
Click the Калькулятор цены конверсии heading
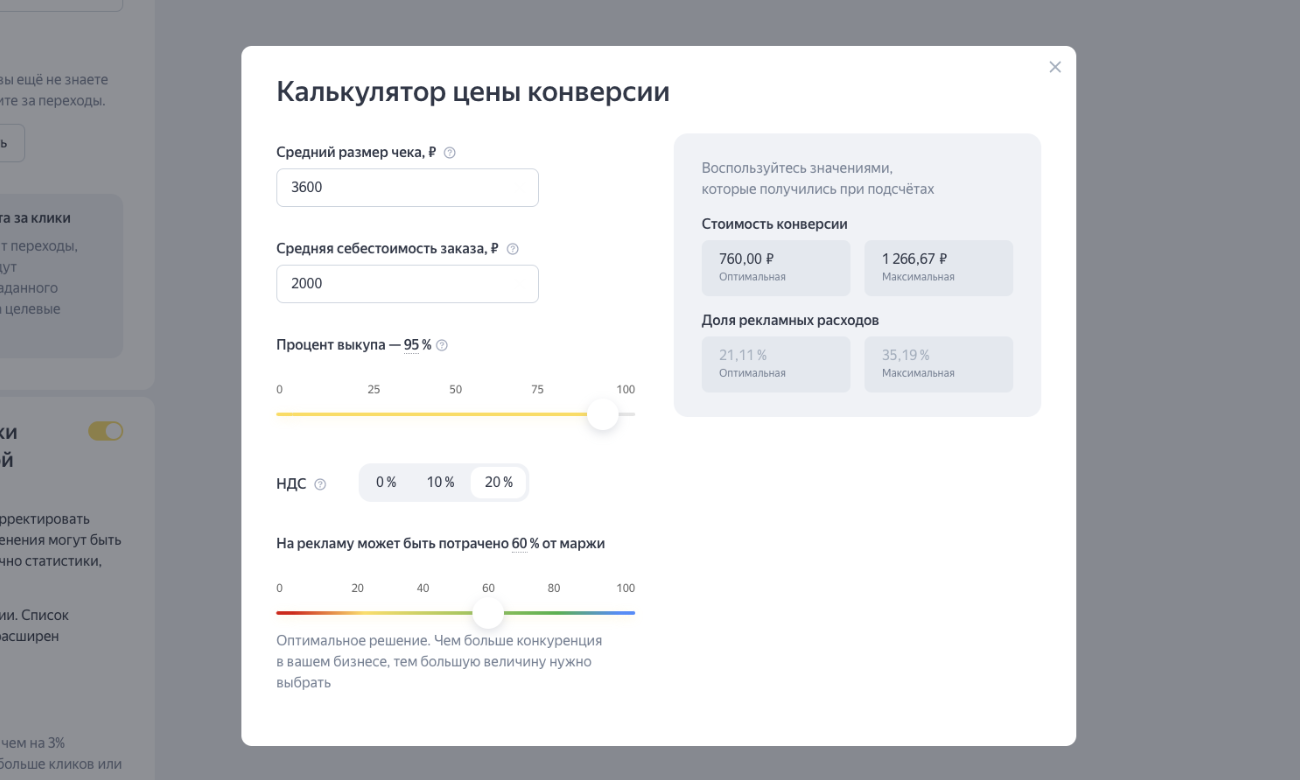(473, 92)
